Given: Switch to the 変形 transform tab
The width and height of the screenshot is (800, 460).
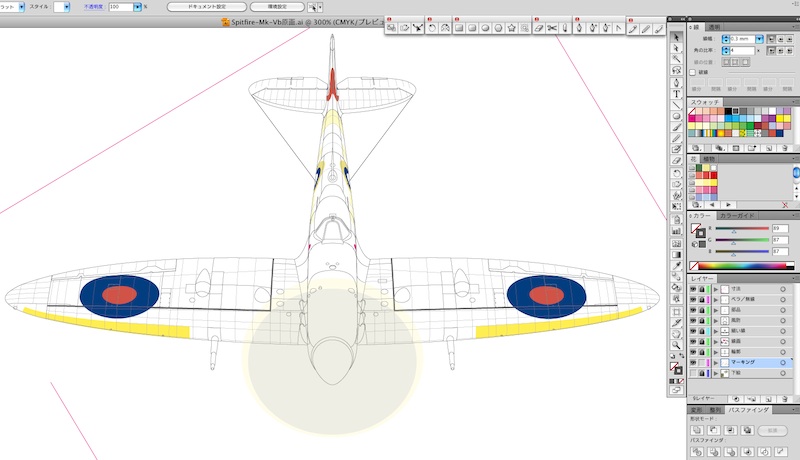Looking at the screenshot, I should click(696, 410).
